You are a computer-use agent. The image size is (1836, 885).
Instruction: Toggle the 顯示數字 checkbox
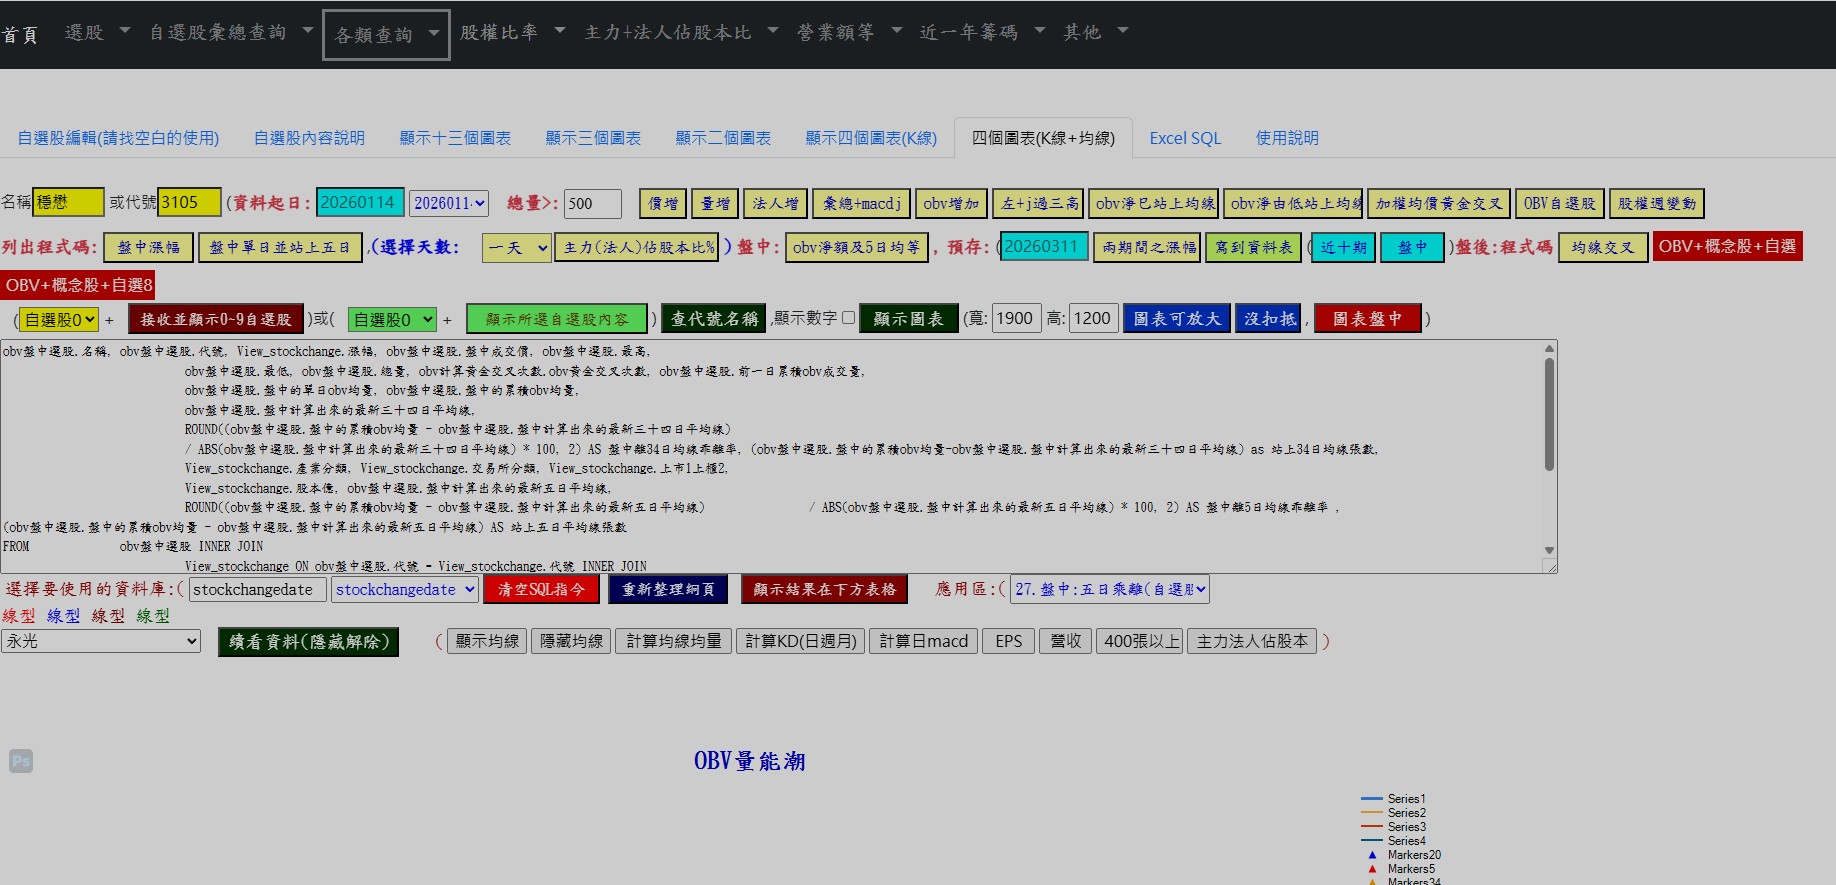pyautogui.click(x=848, y=318)
